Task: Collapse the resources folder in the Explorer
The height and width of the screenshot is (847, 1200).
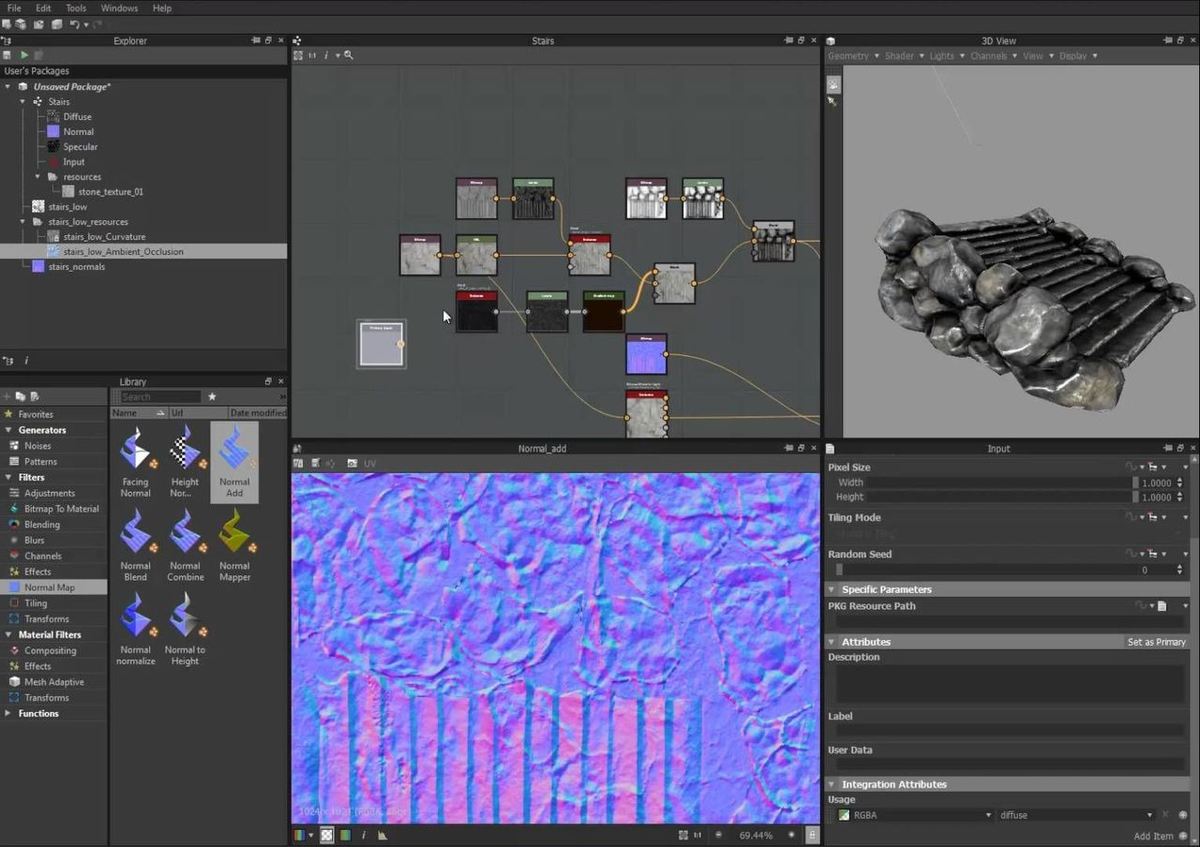Action: point(38,177)
